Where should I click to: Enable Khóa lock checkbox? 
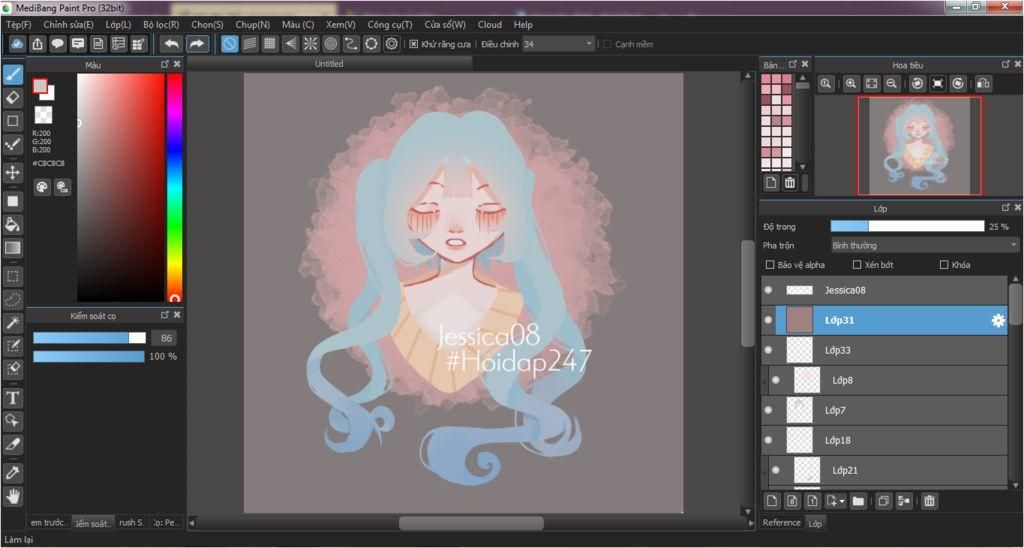coord(944,265)
